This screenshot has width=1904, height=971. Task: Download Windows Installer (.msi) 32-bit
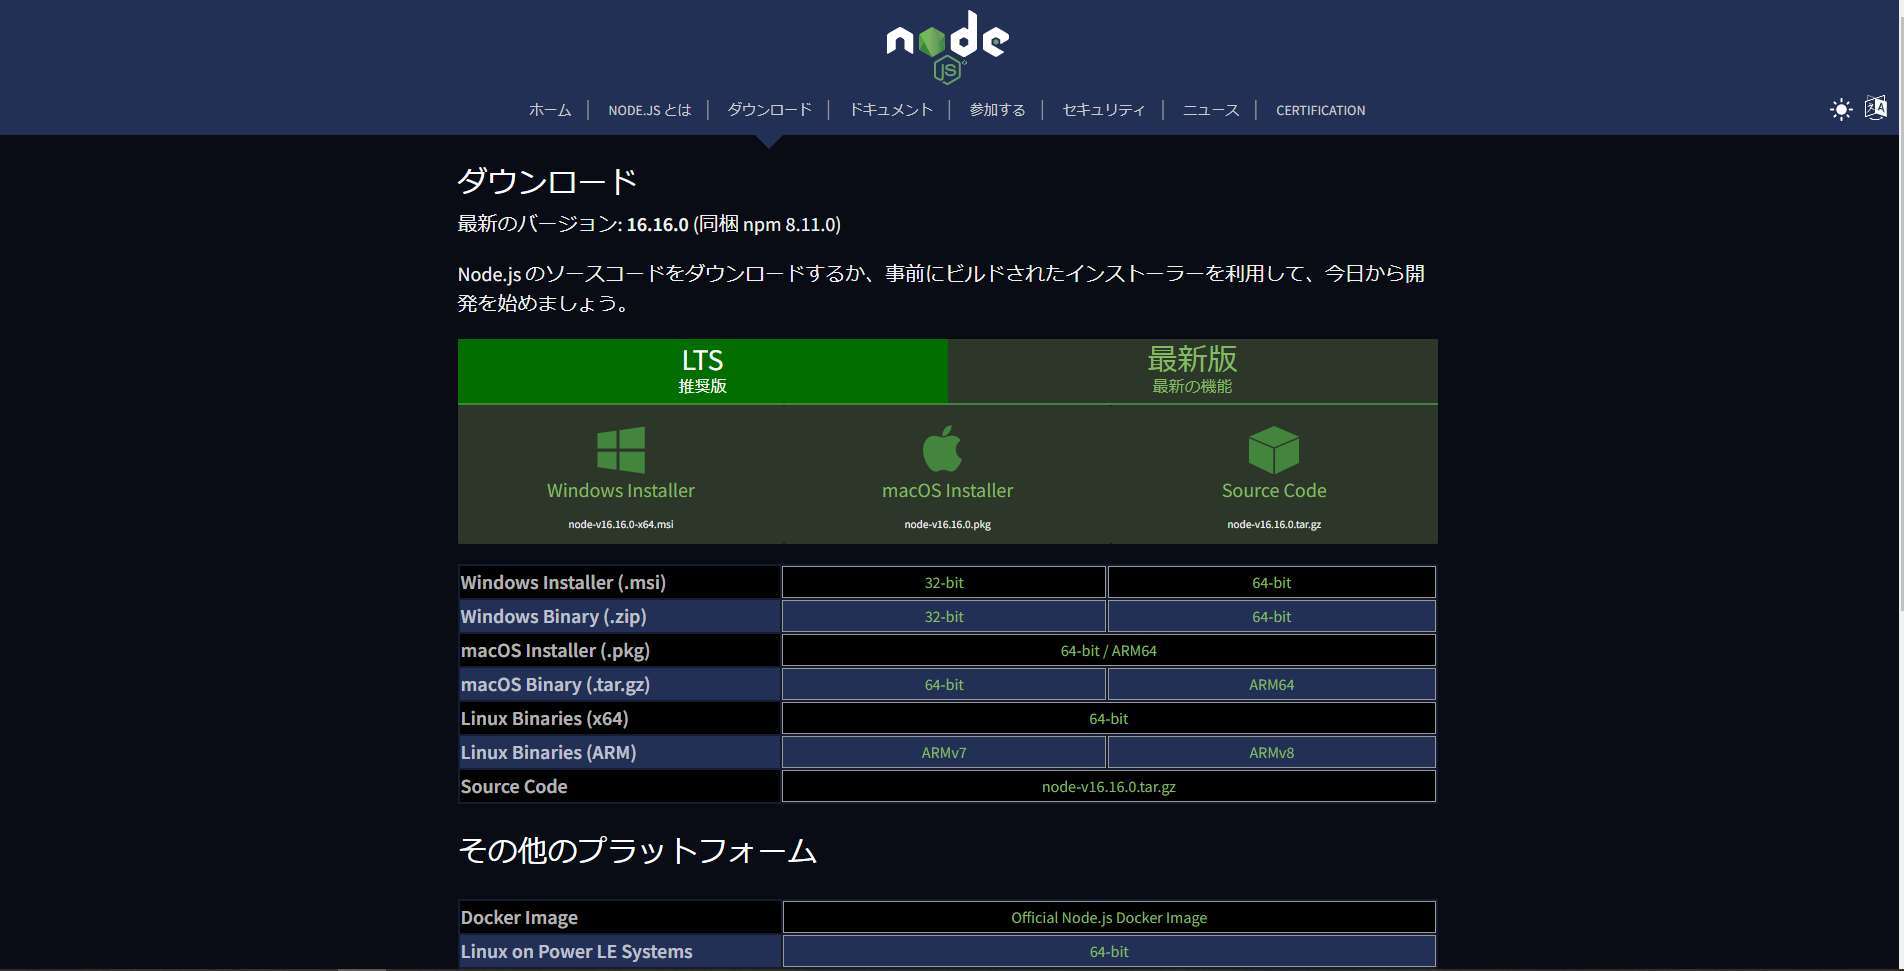[x=944, y=582]
